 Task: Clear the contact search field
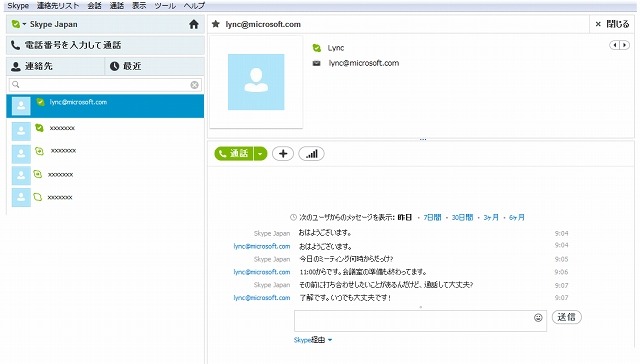(195, 85)
